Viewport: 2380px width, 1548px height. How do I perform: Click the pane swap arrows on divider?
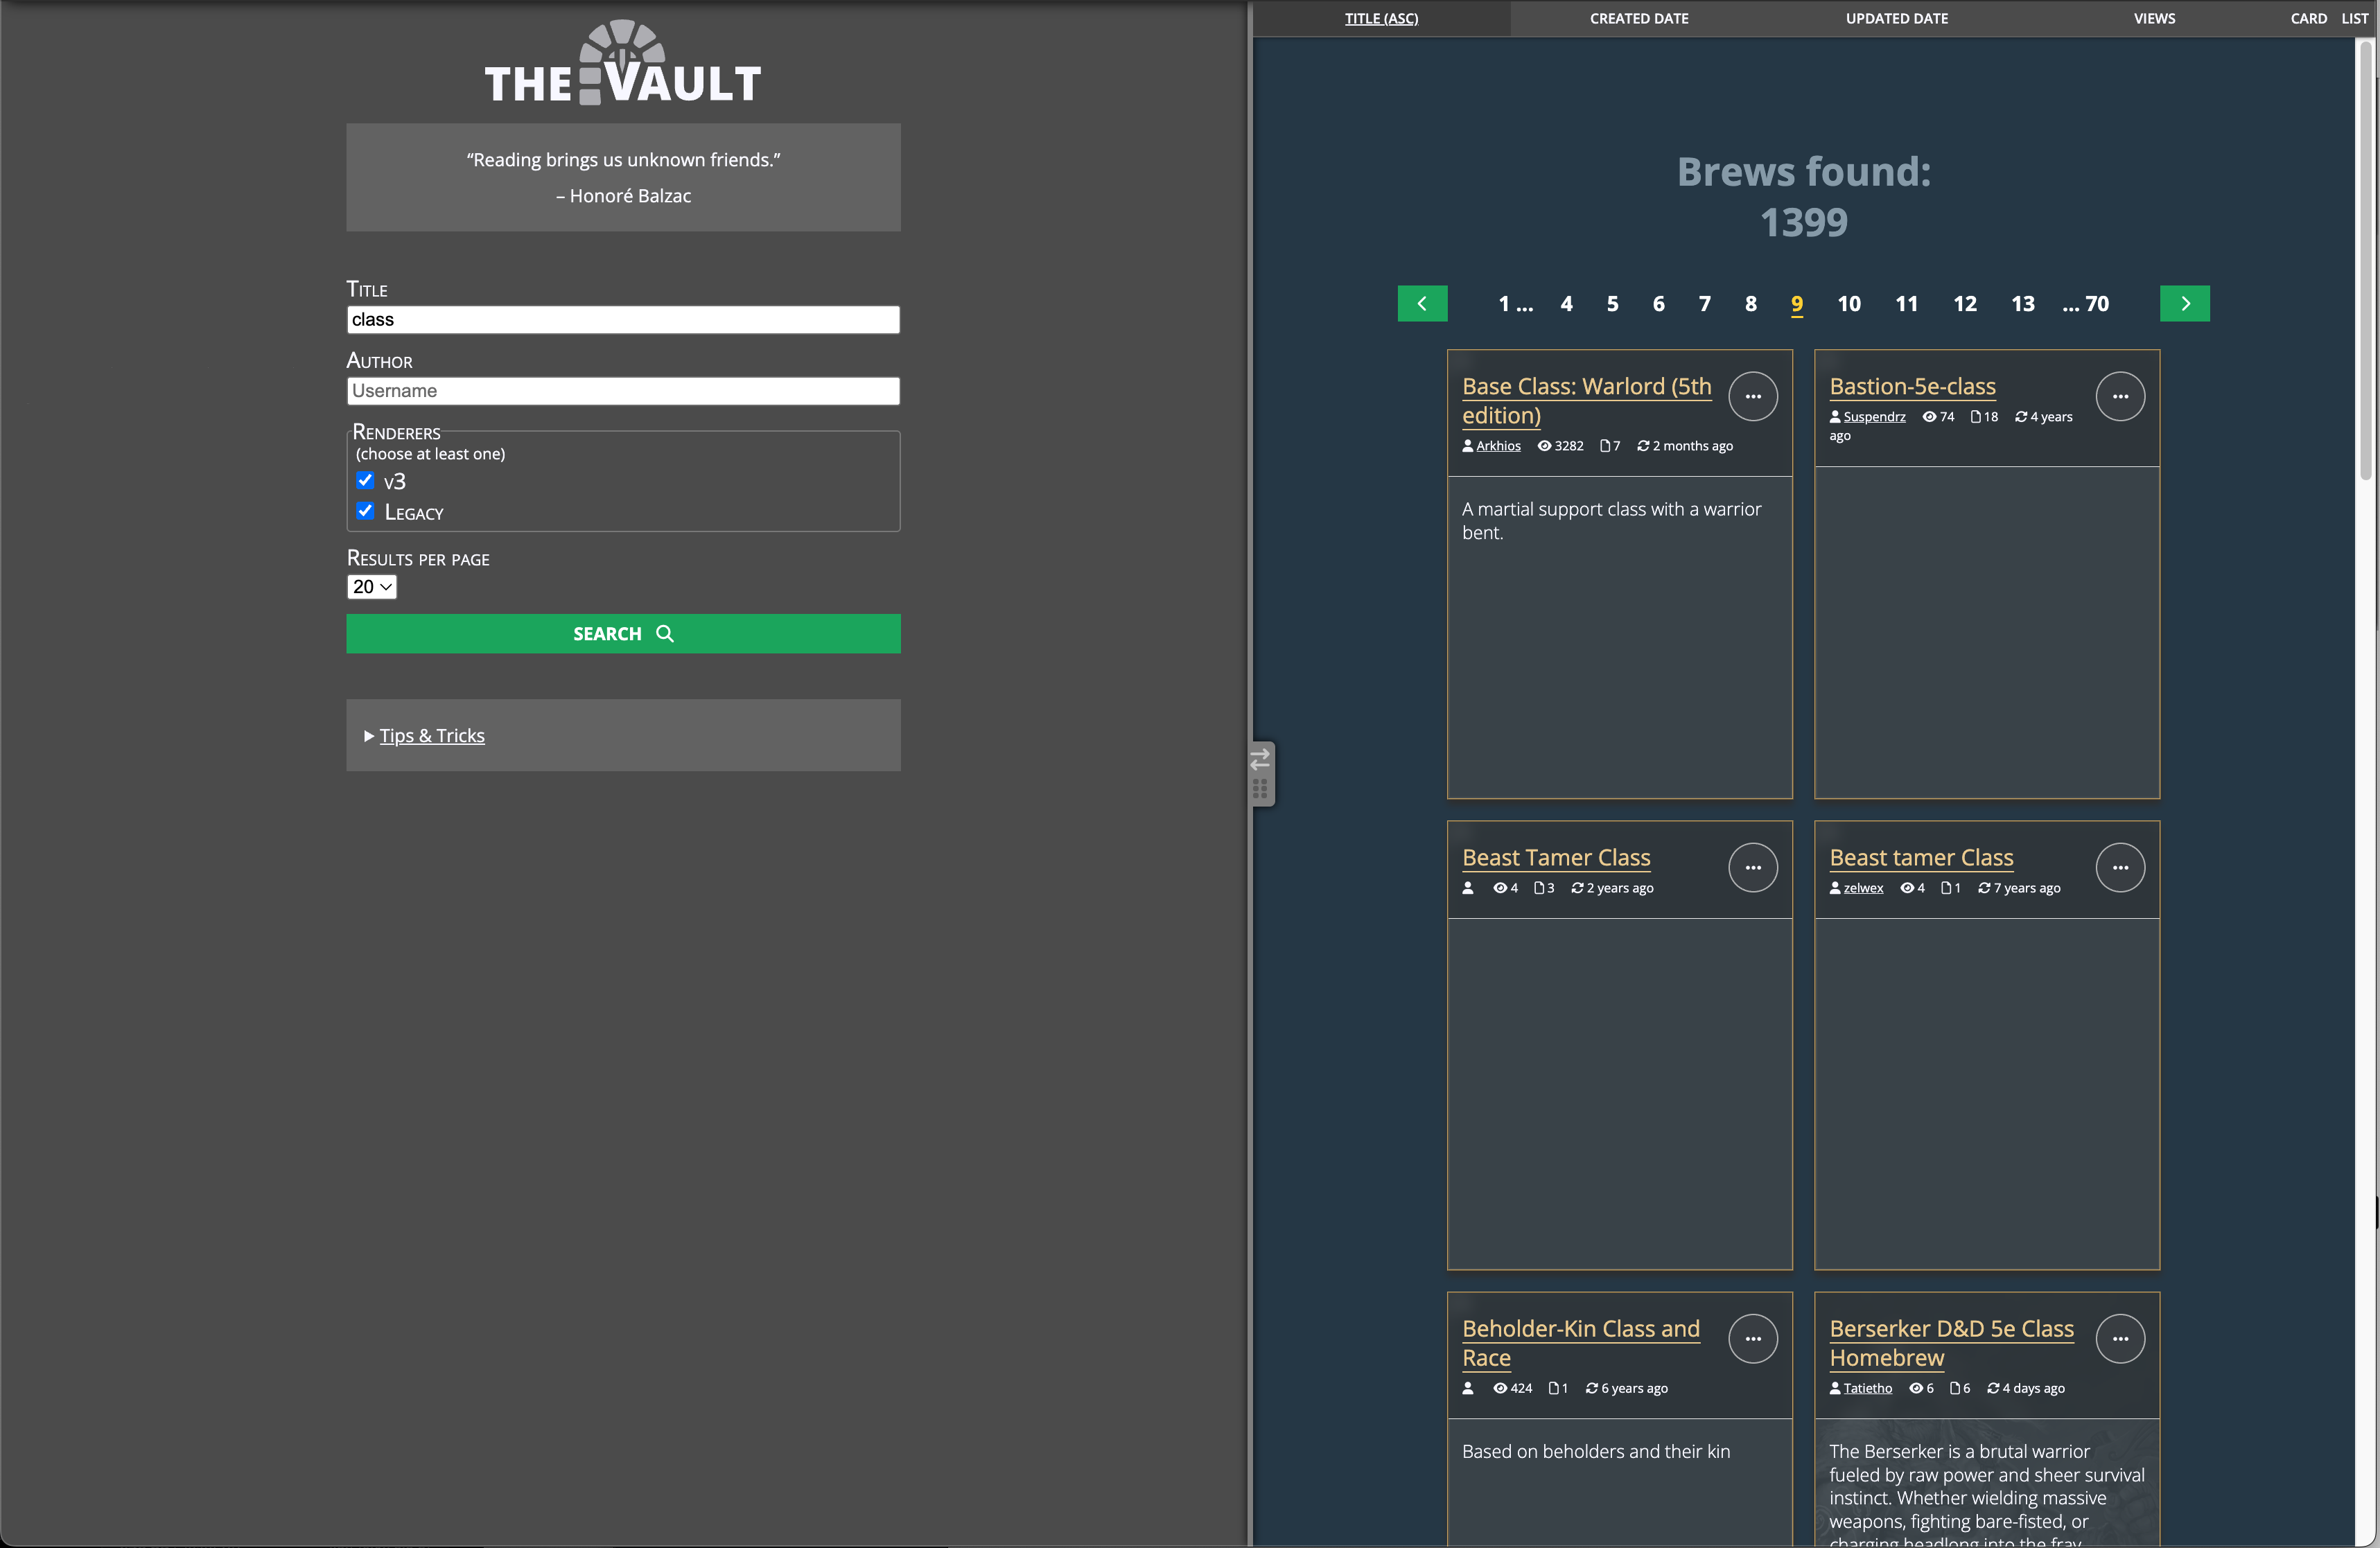(x=1260, y=759)
